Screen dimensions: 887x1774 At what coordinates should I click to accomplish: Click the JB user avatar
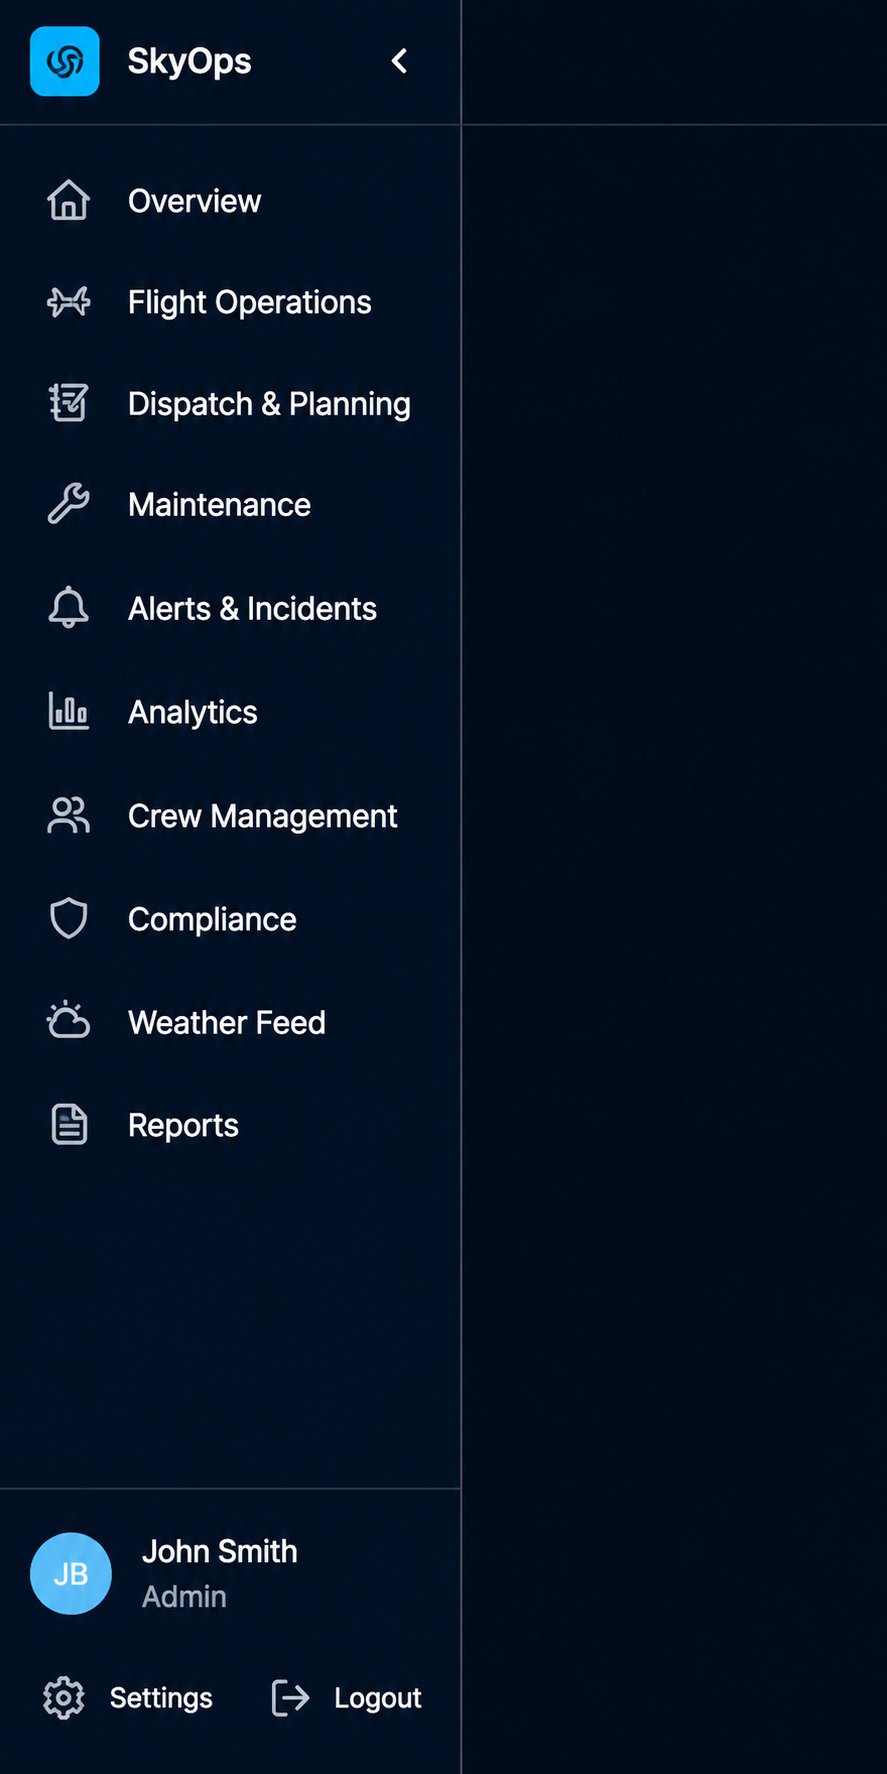pyautogui.click(x=71, y=1573)
